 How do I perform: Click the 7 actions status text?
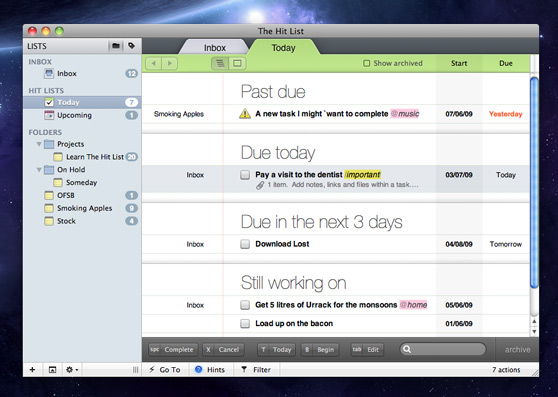[x=506, y=370]
